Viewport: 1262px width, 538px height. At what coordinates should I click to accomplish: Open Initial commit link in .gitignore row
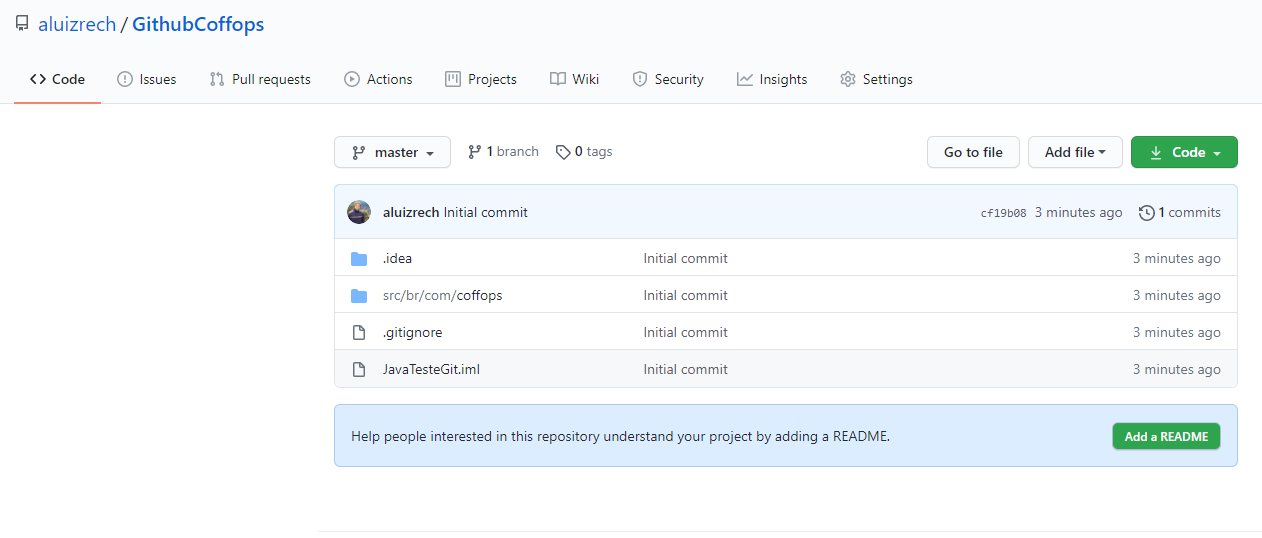685,332
